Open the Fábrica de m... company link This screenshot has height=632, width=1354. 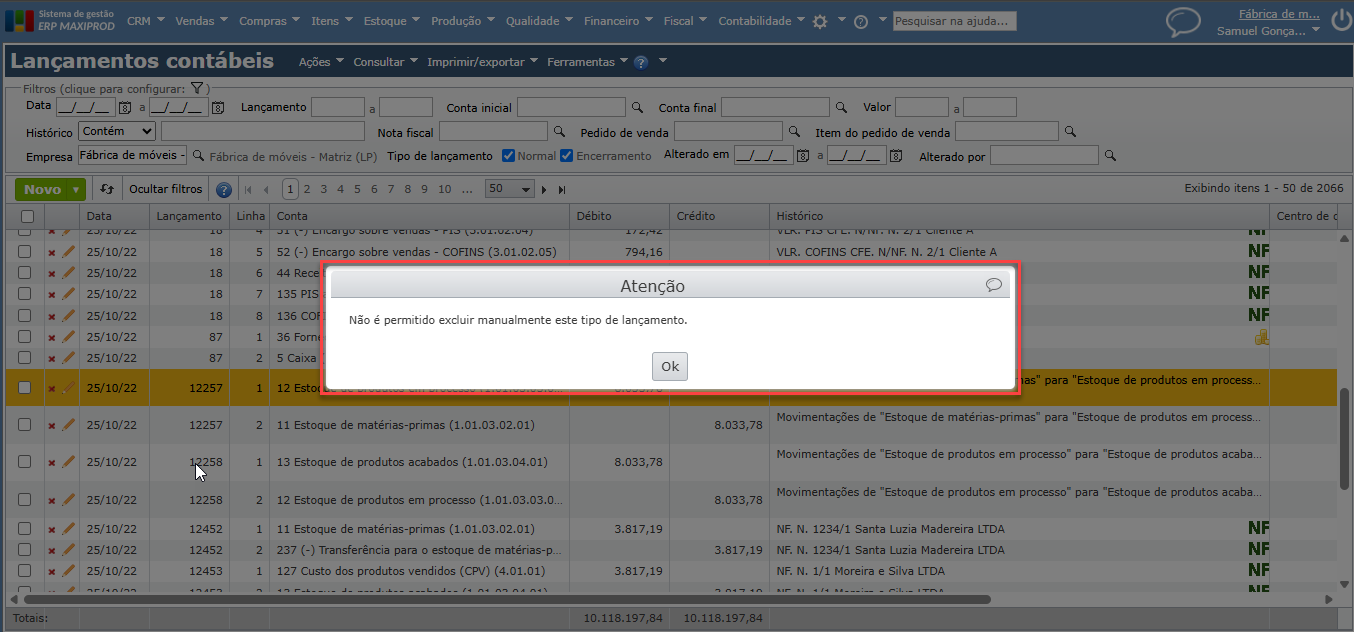pyautogui.click(x=1277, y=14)
